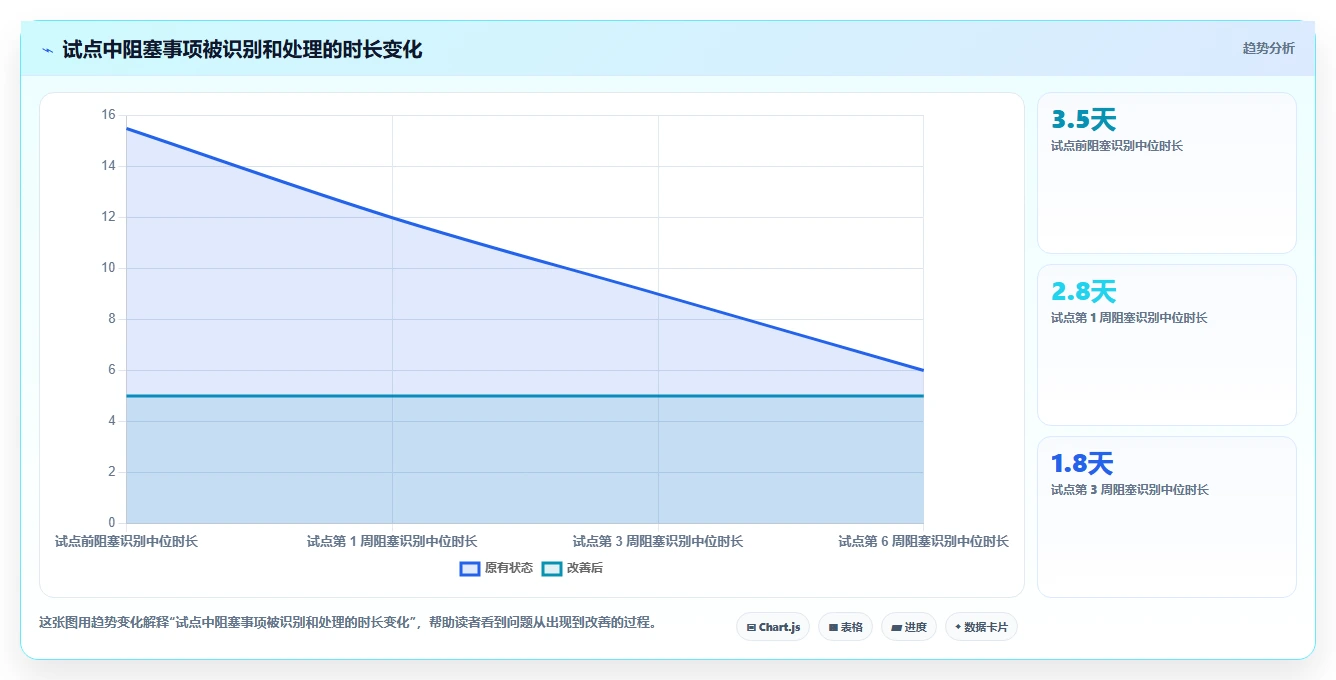Click the 数据卡片 tag button

981,627
